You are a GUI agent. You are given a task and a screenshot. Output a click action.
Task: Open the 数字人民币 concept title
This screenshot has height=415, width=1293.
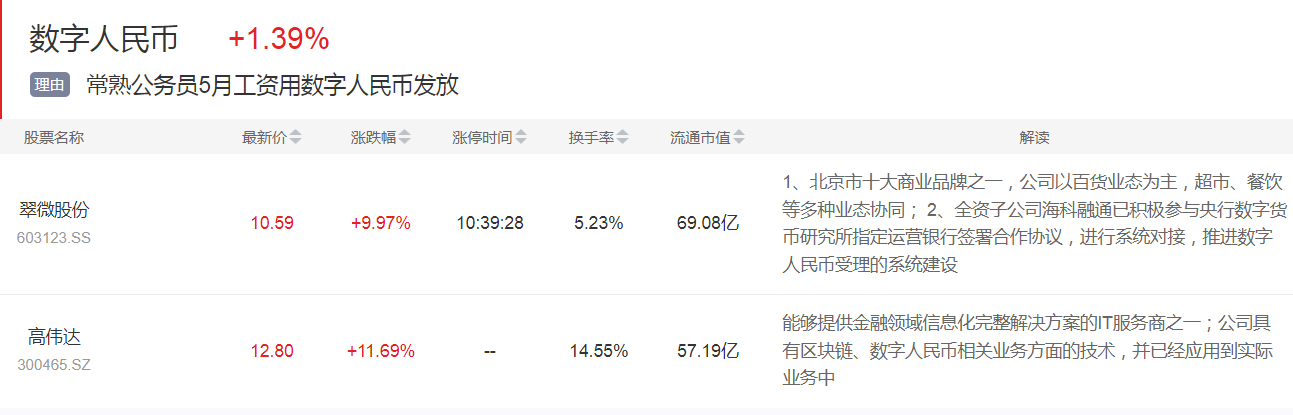tap(104, 39)
